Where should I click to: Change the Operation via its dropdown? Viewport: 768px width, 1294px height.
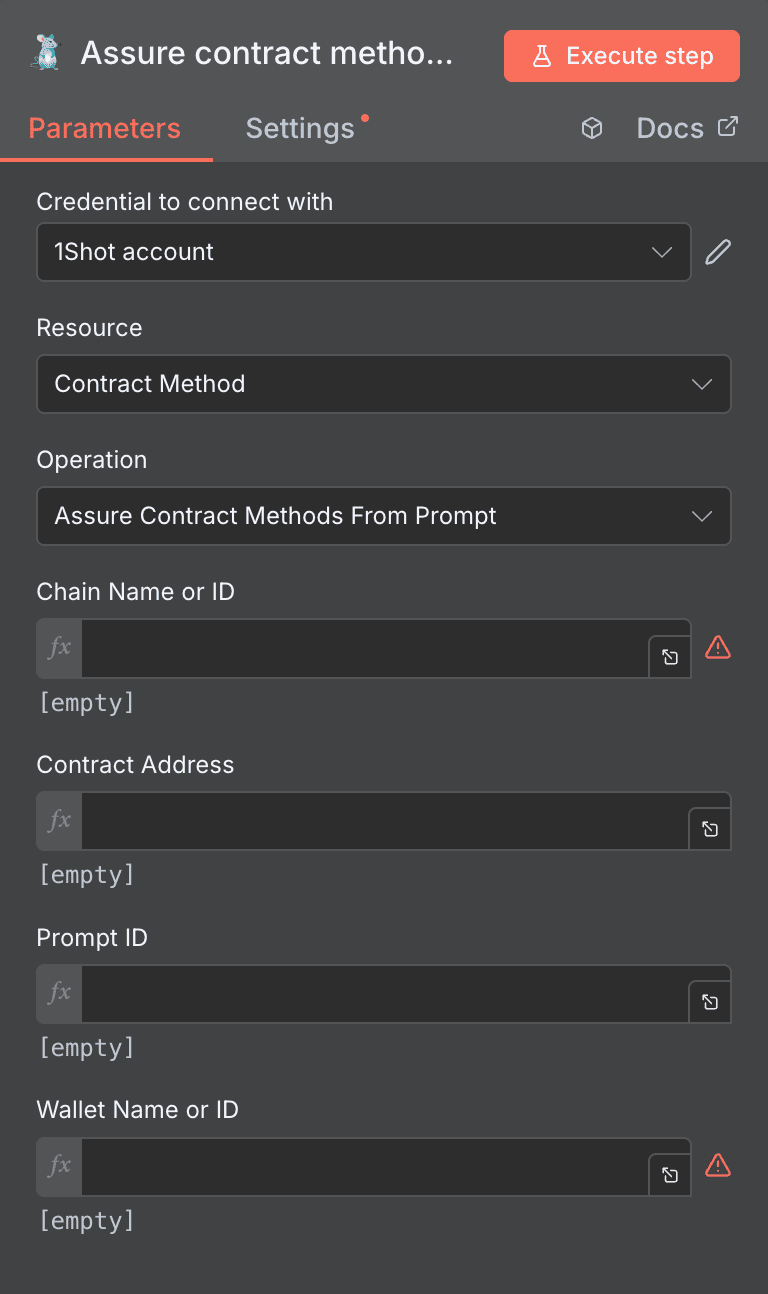point(384,516)
